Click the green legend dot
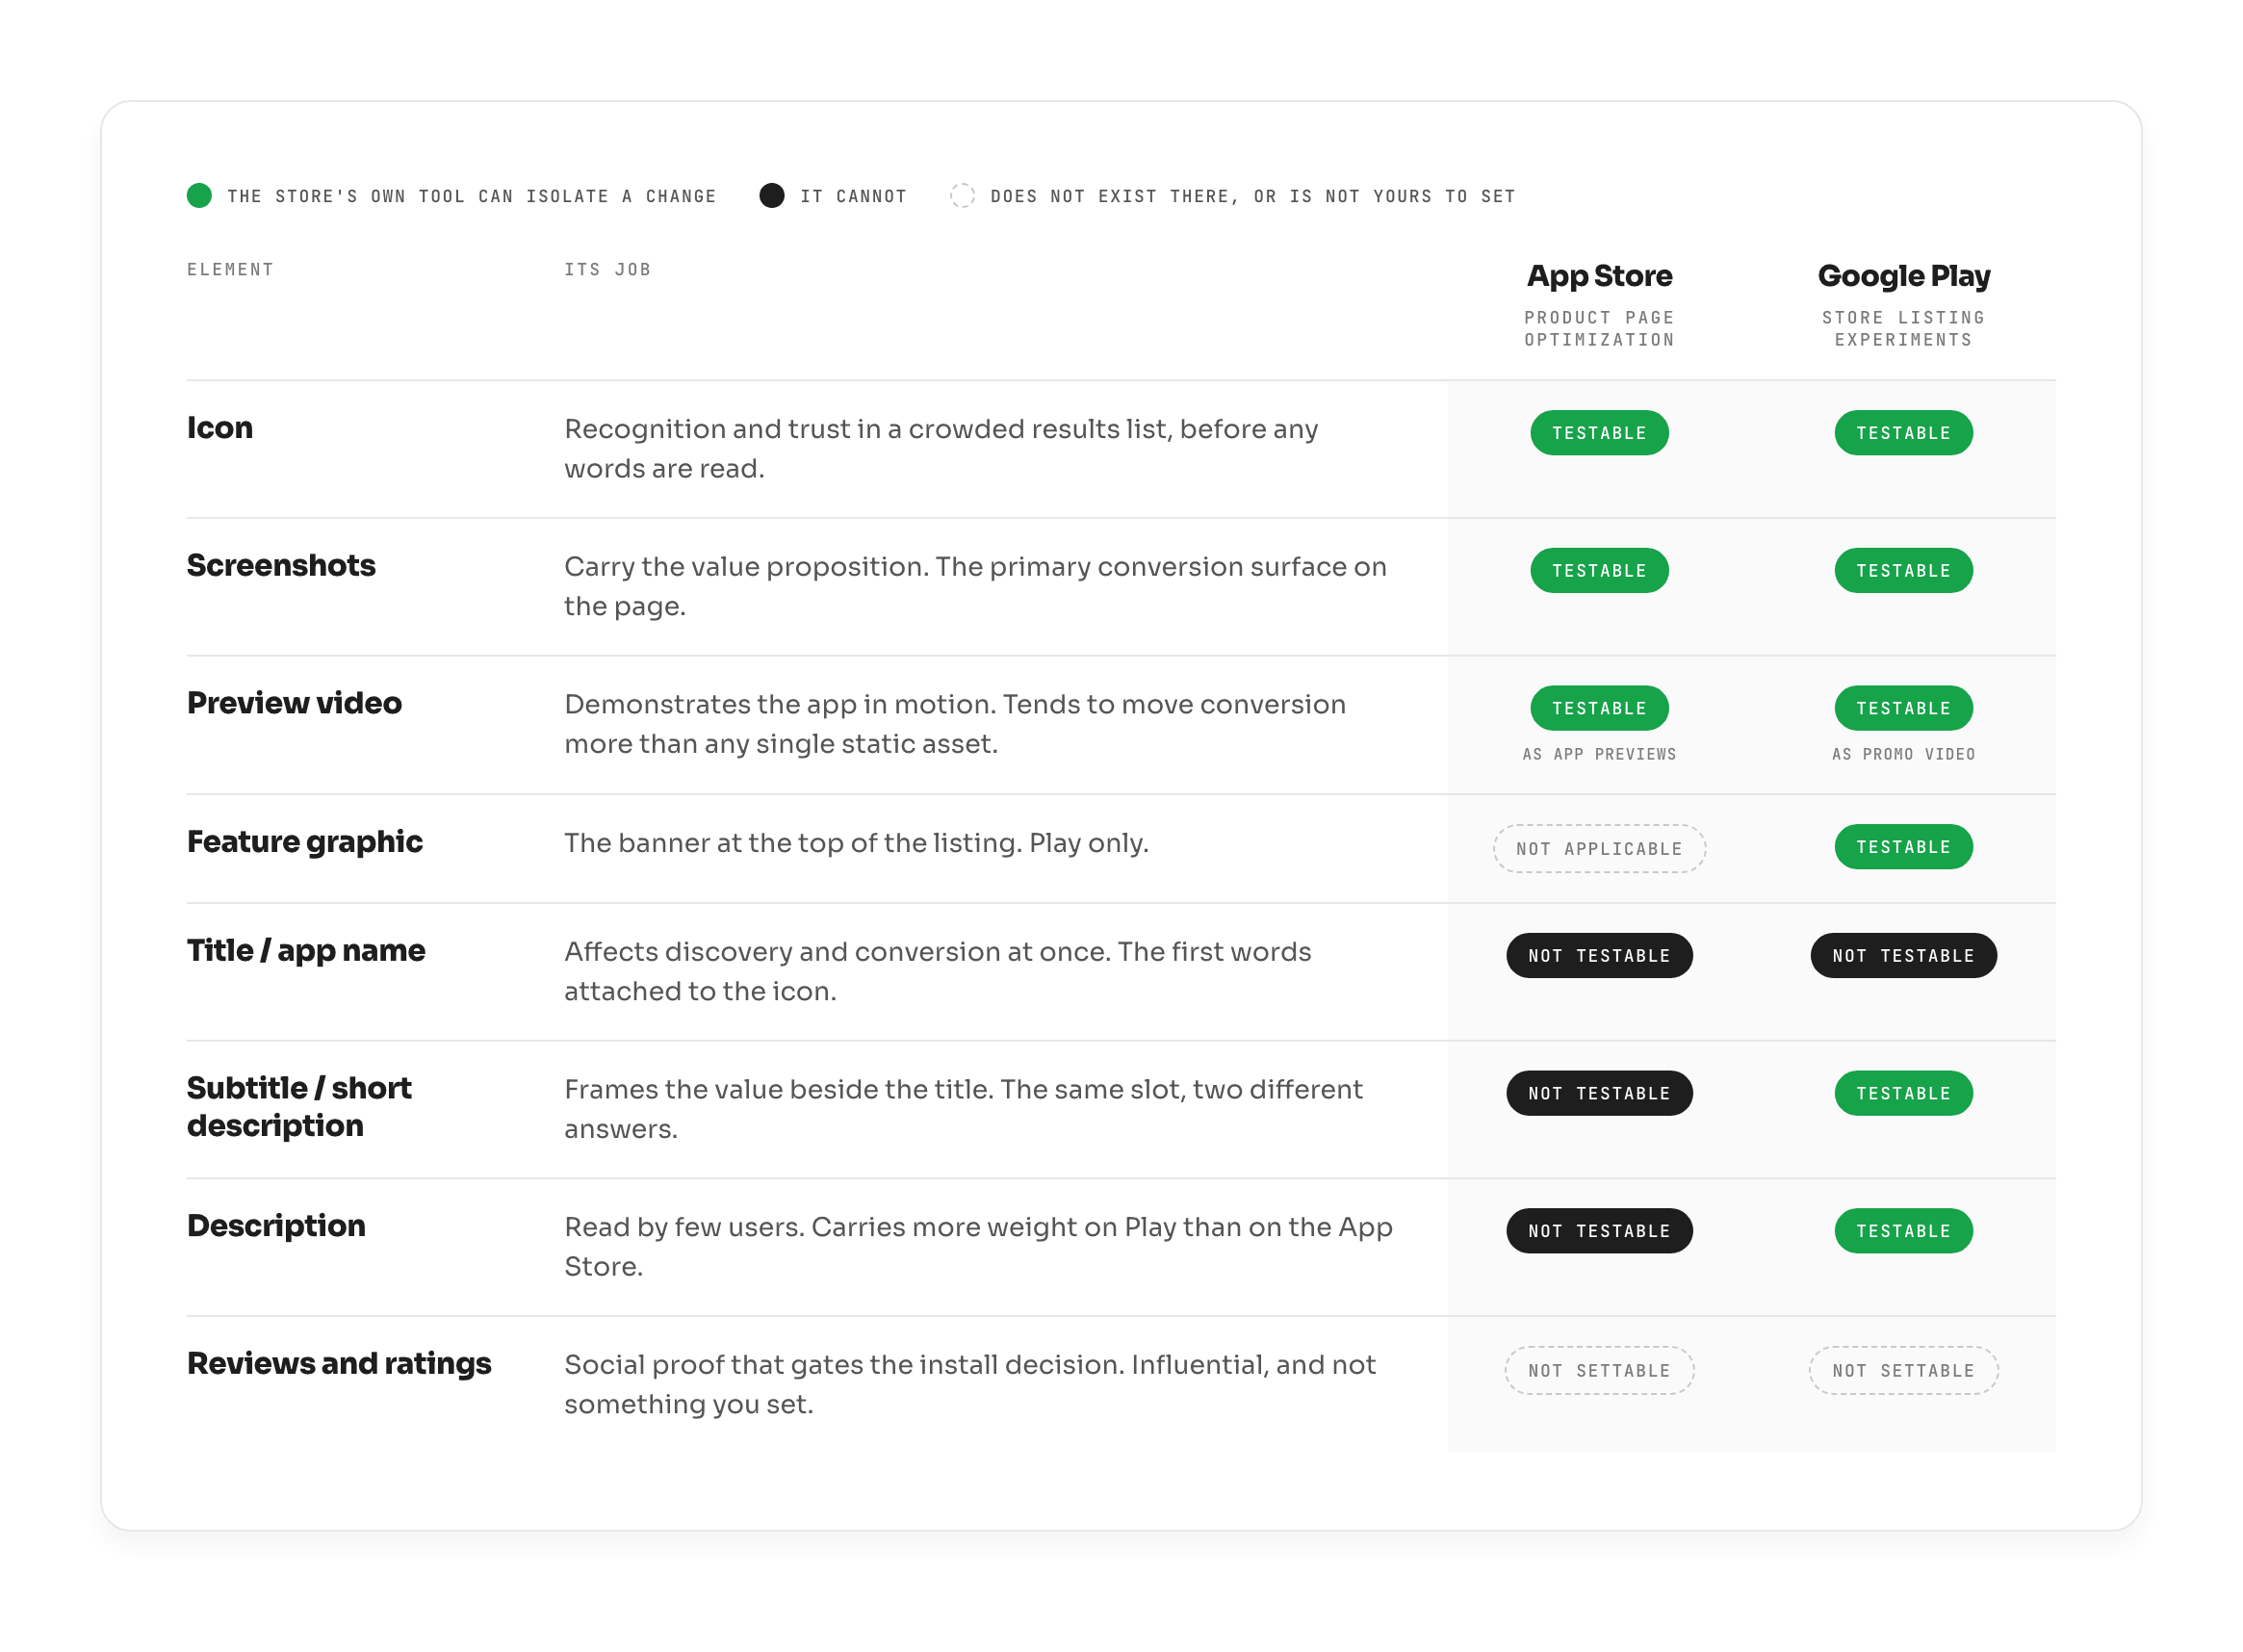 pyautogui.click(x=199, y=196)
